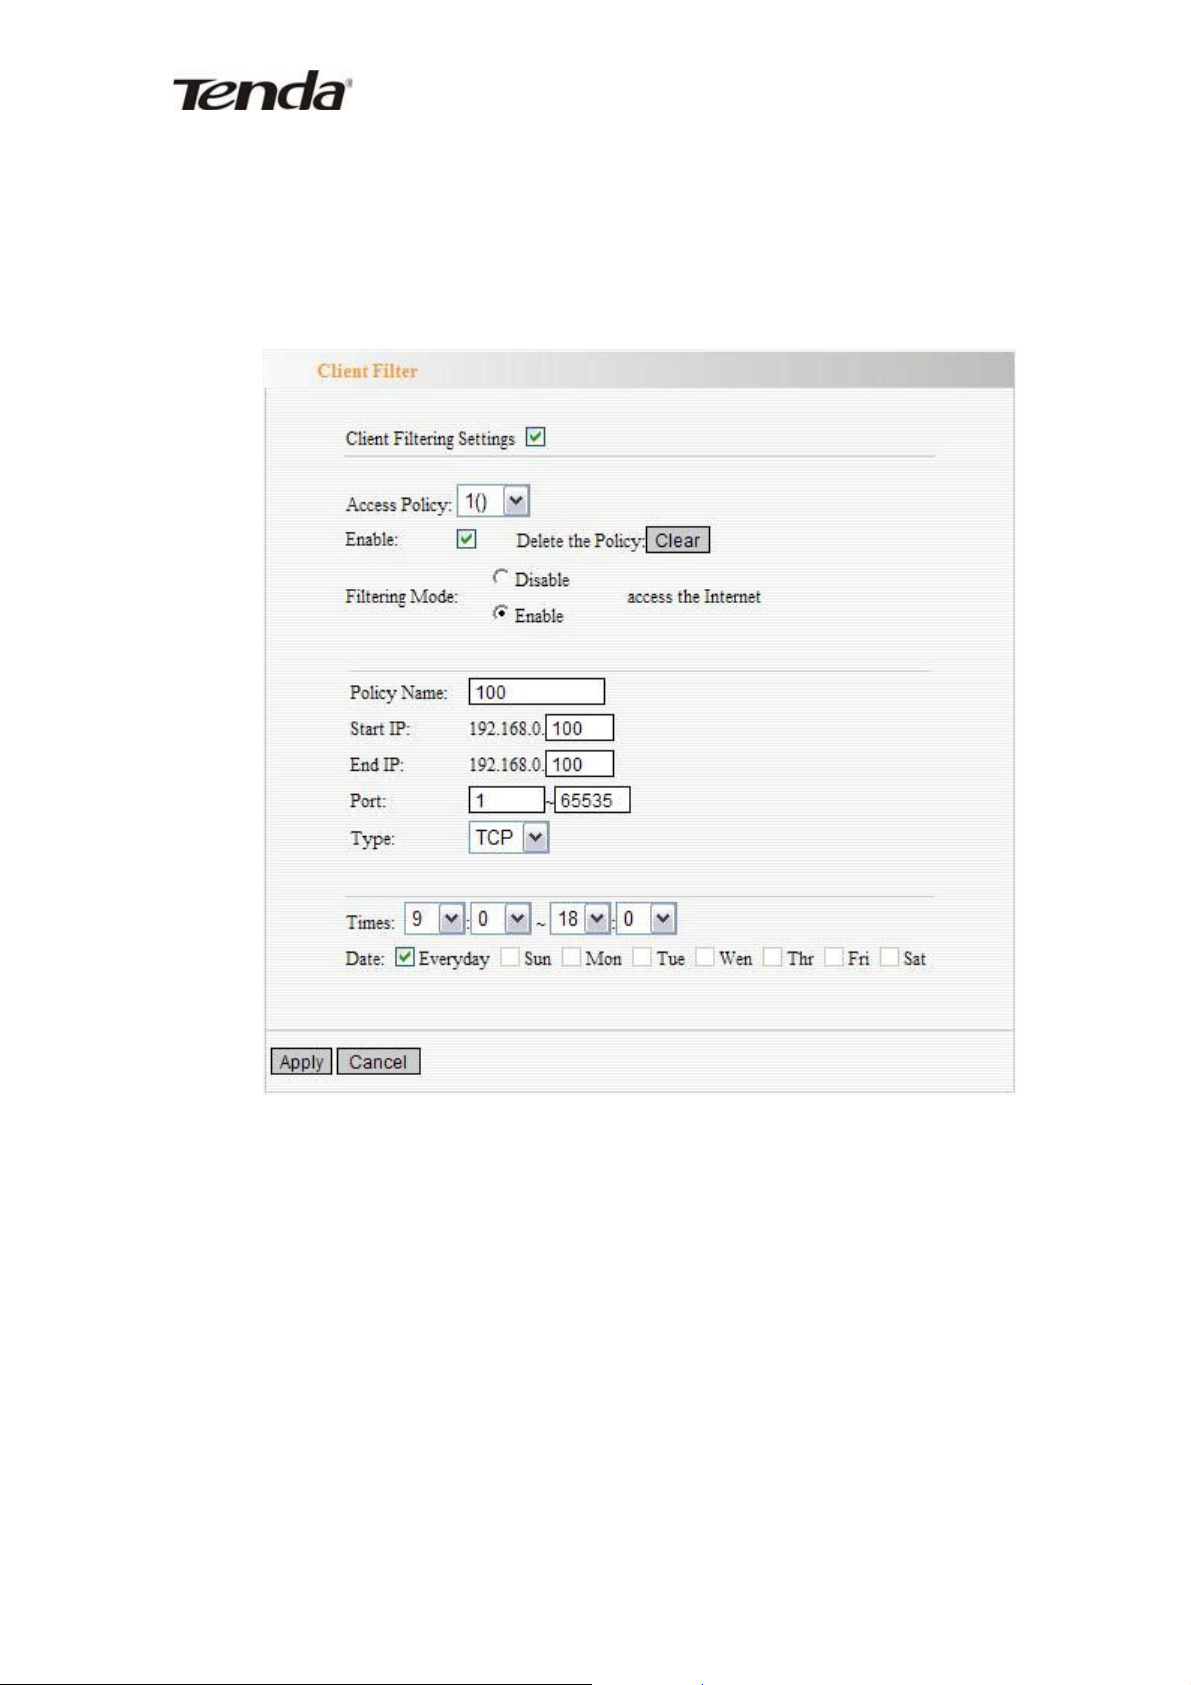Open the Type protocol dropdown
The width and height of the screenshot is (1191, 1685).
click(509, 837)
